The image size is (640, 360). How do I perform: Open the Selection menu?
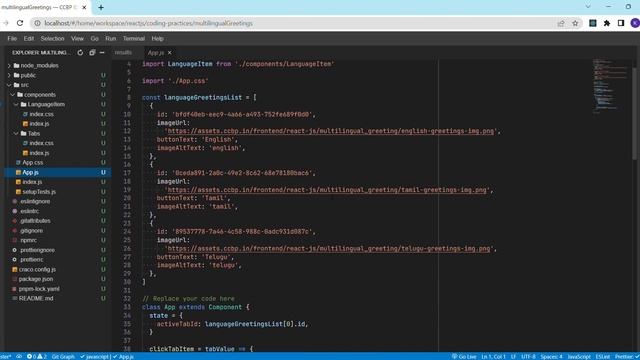(x=52, y=38)
